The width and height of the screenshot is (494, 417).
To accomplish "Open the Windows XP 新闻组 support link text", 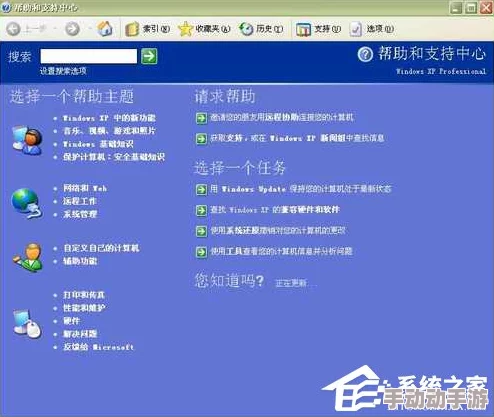I will (x=297, y=138).
